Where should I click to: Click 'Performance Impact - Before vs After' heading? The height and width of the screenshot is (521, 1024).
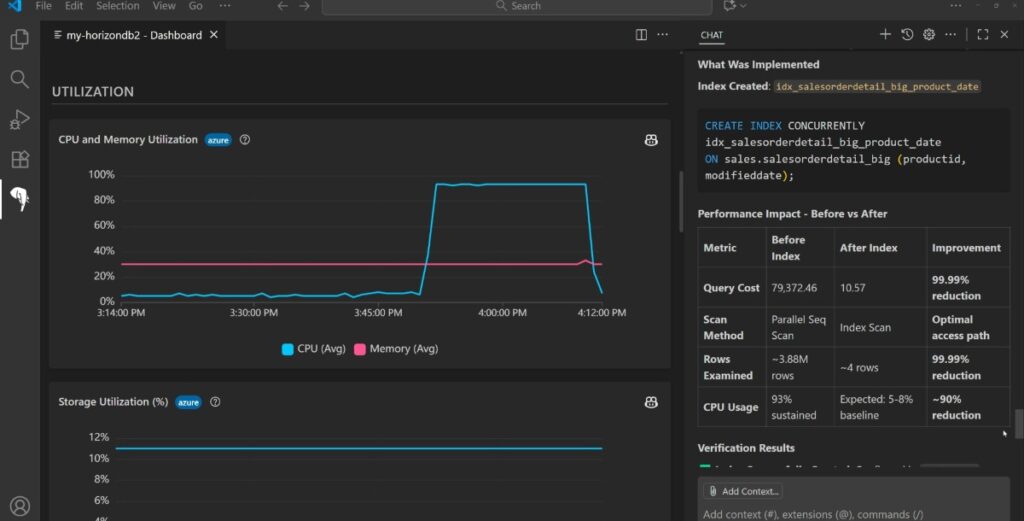[x=792, y=214]
